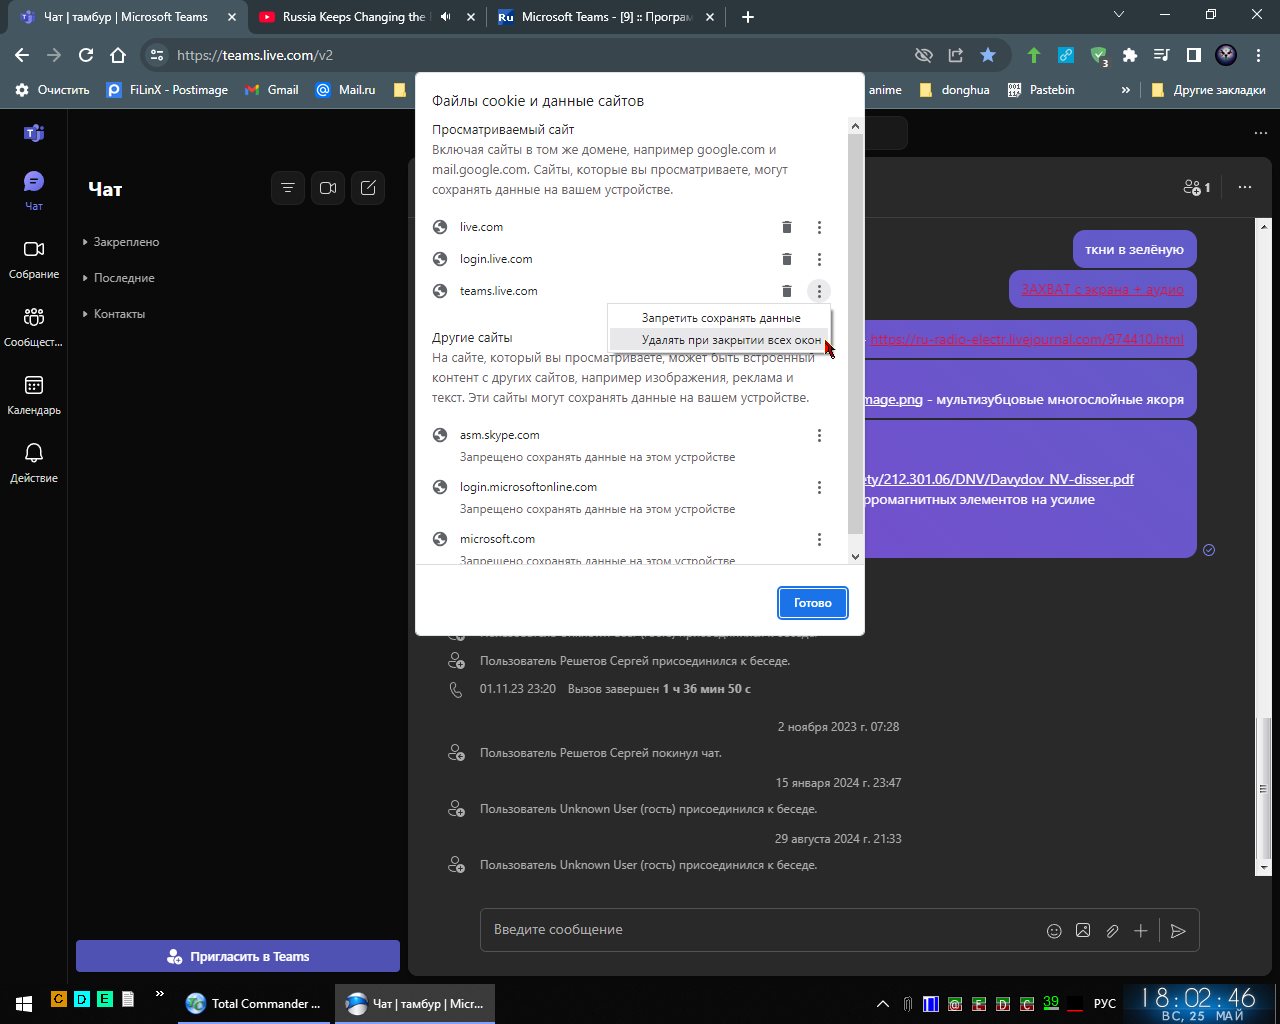The image size is (1280, 1024).
Task: Click the message input field
Action: [760, 930]
